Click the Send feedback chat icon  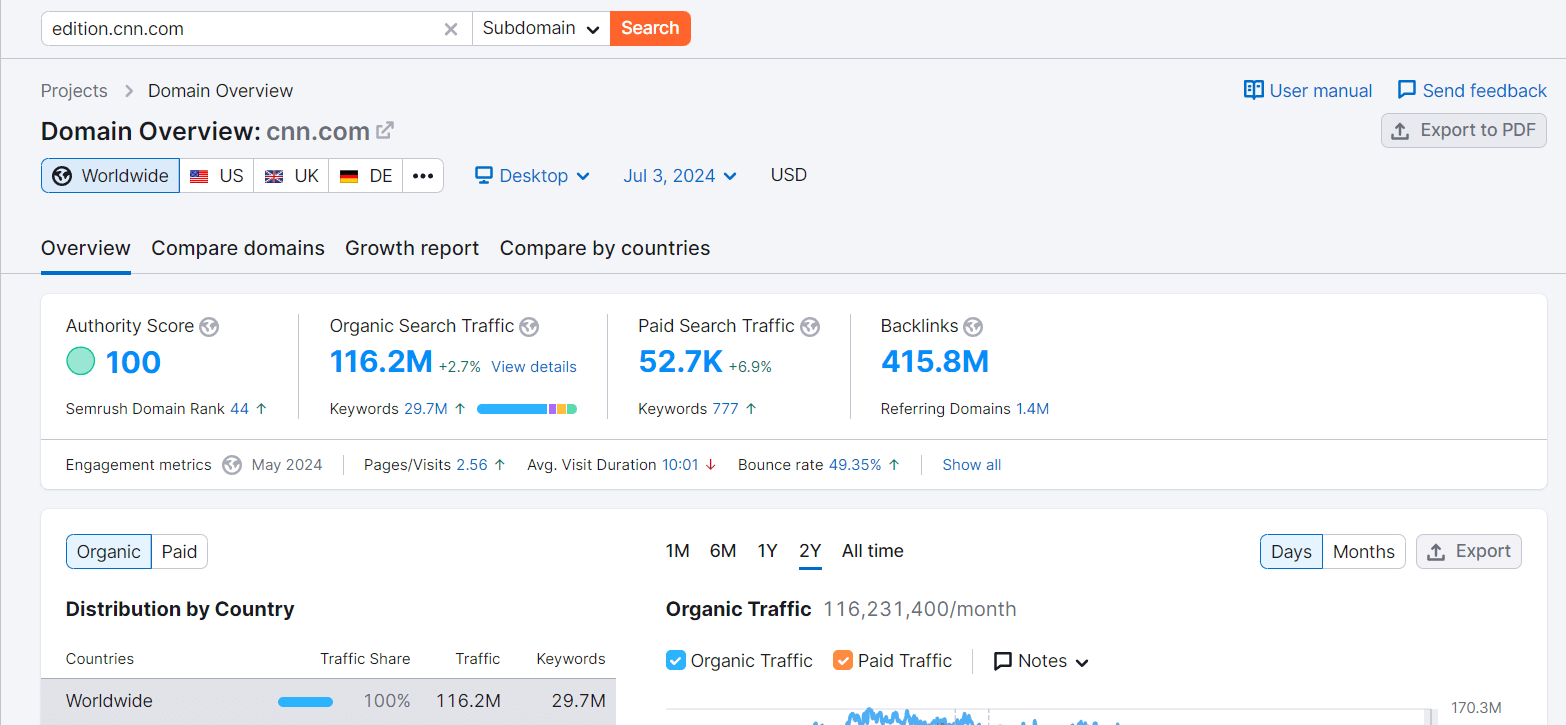(1407, 90)
